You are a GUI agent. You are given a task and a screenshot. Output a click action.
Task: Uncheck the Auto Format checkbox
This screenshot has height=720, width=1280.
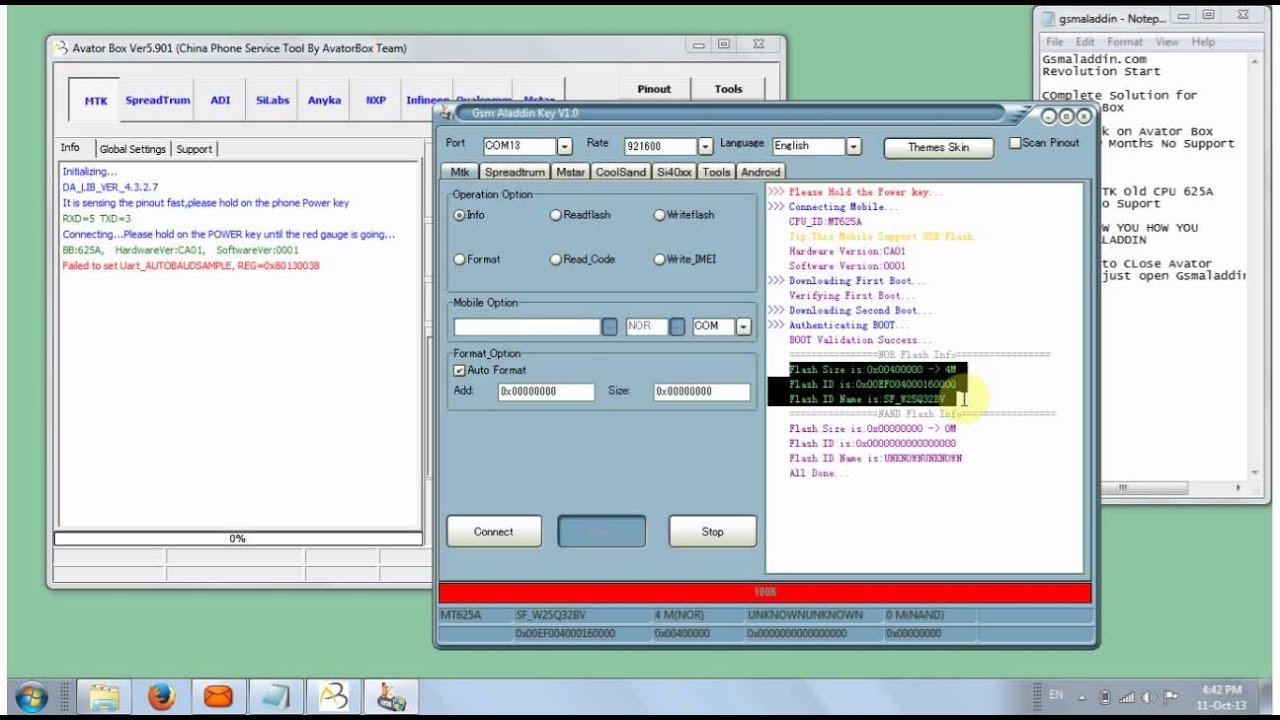460,370
